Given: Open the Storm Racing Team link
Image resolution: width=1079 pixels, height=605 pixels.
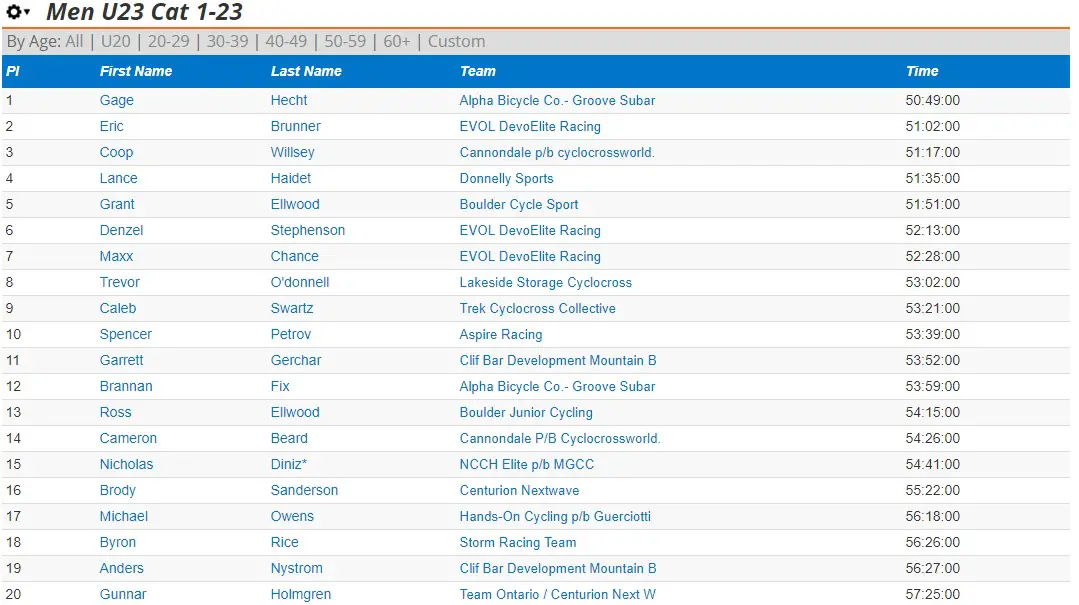Looking at the screenshot, I should point(518,543).
